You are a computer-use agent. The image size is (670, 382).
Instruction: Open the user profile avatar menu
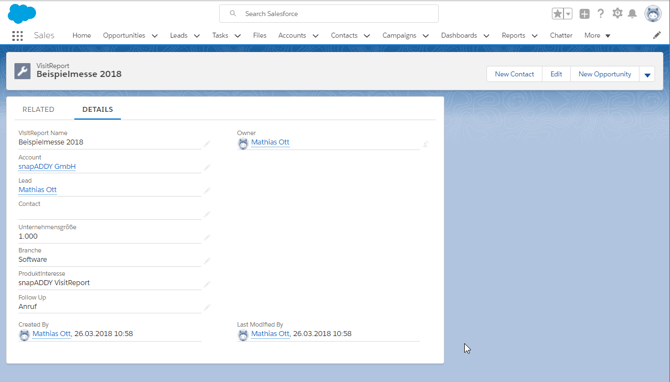[653, 14]
